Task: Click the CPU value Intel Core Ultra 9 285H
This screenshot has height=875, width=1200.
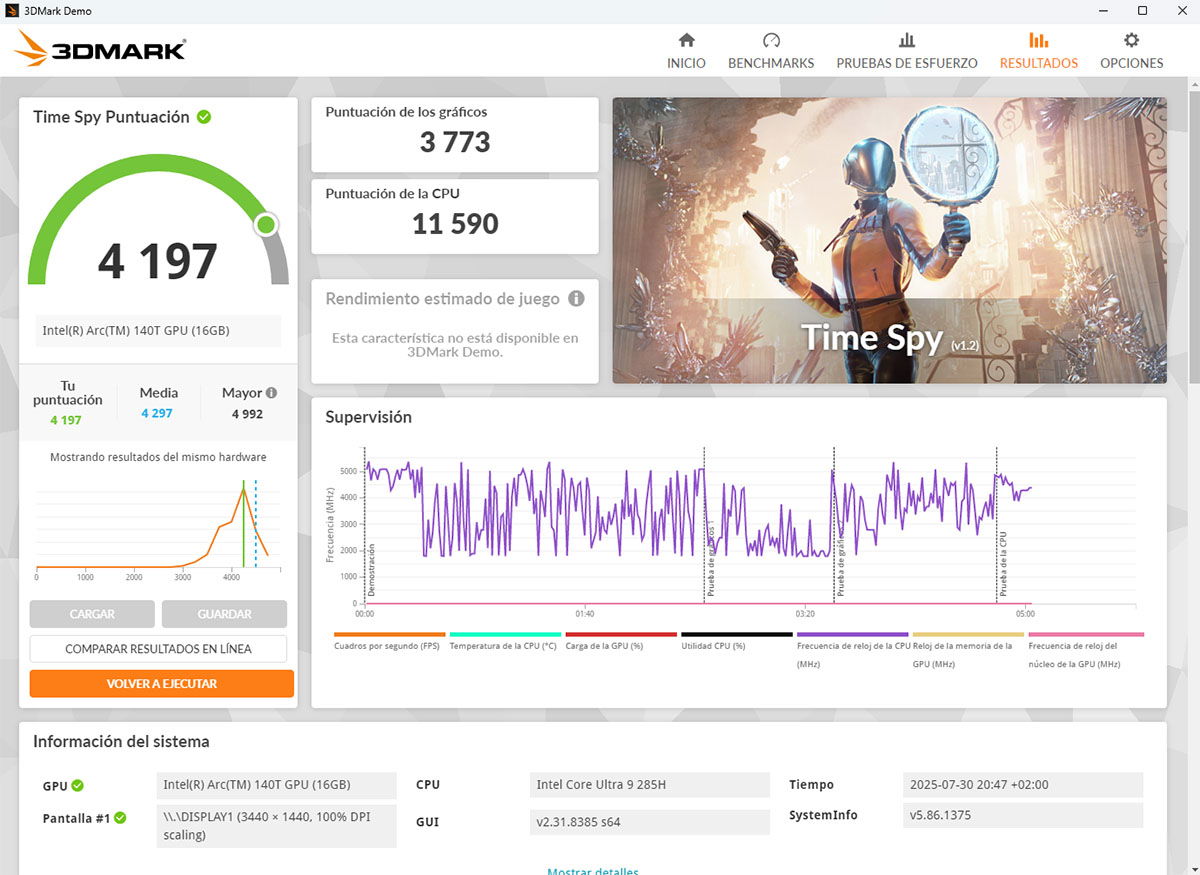Action: 650,785
